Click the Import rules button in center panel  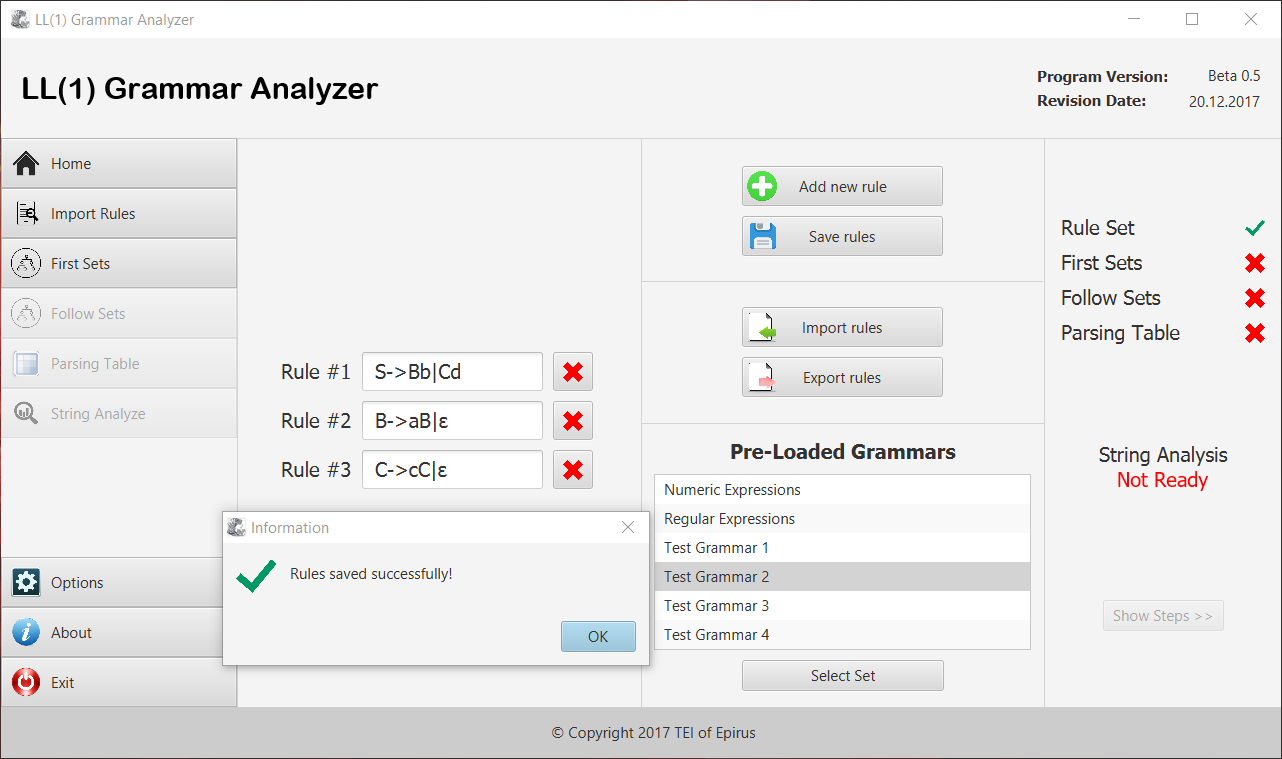842,328
